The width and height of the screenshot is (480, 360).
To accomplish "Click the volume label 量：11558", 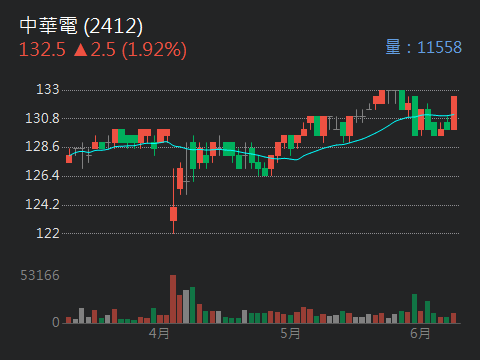I will (x=423, y=47).
